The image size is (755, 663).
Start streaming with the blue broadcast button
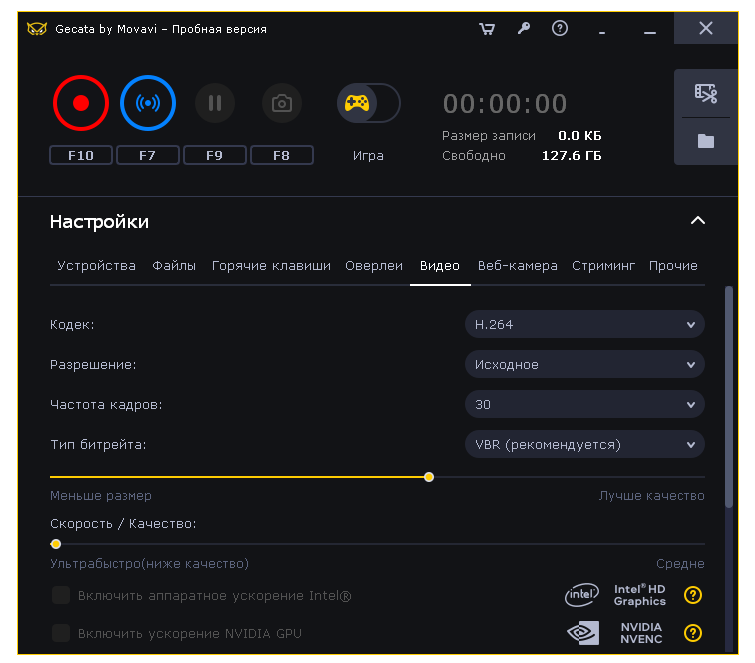[x=148, y=103]
